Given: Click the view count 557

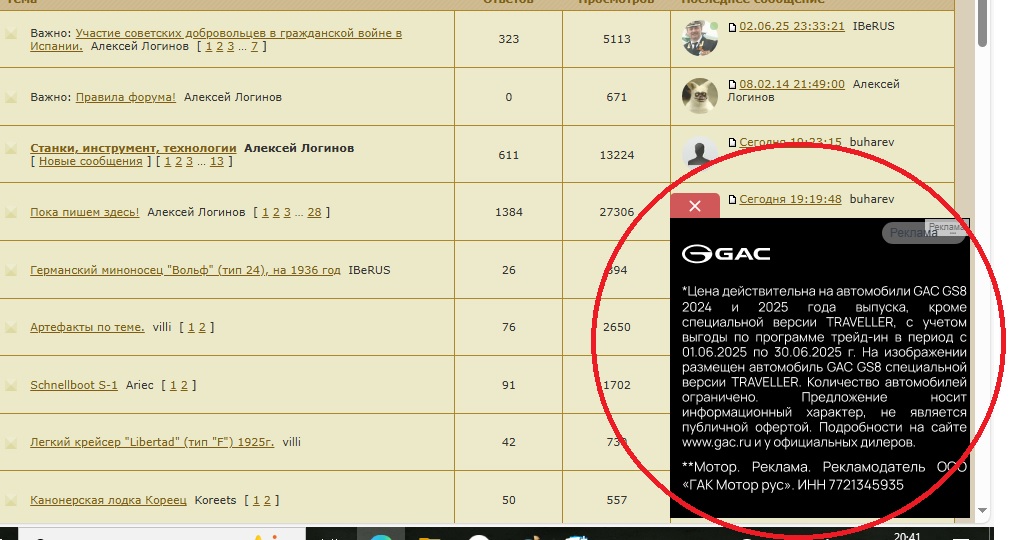Looking at the screenshot, I should [616, 500].
